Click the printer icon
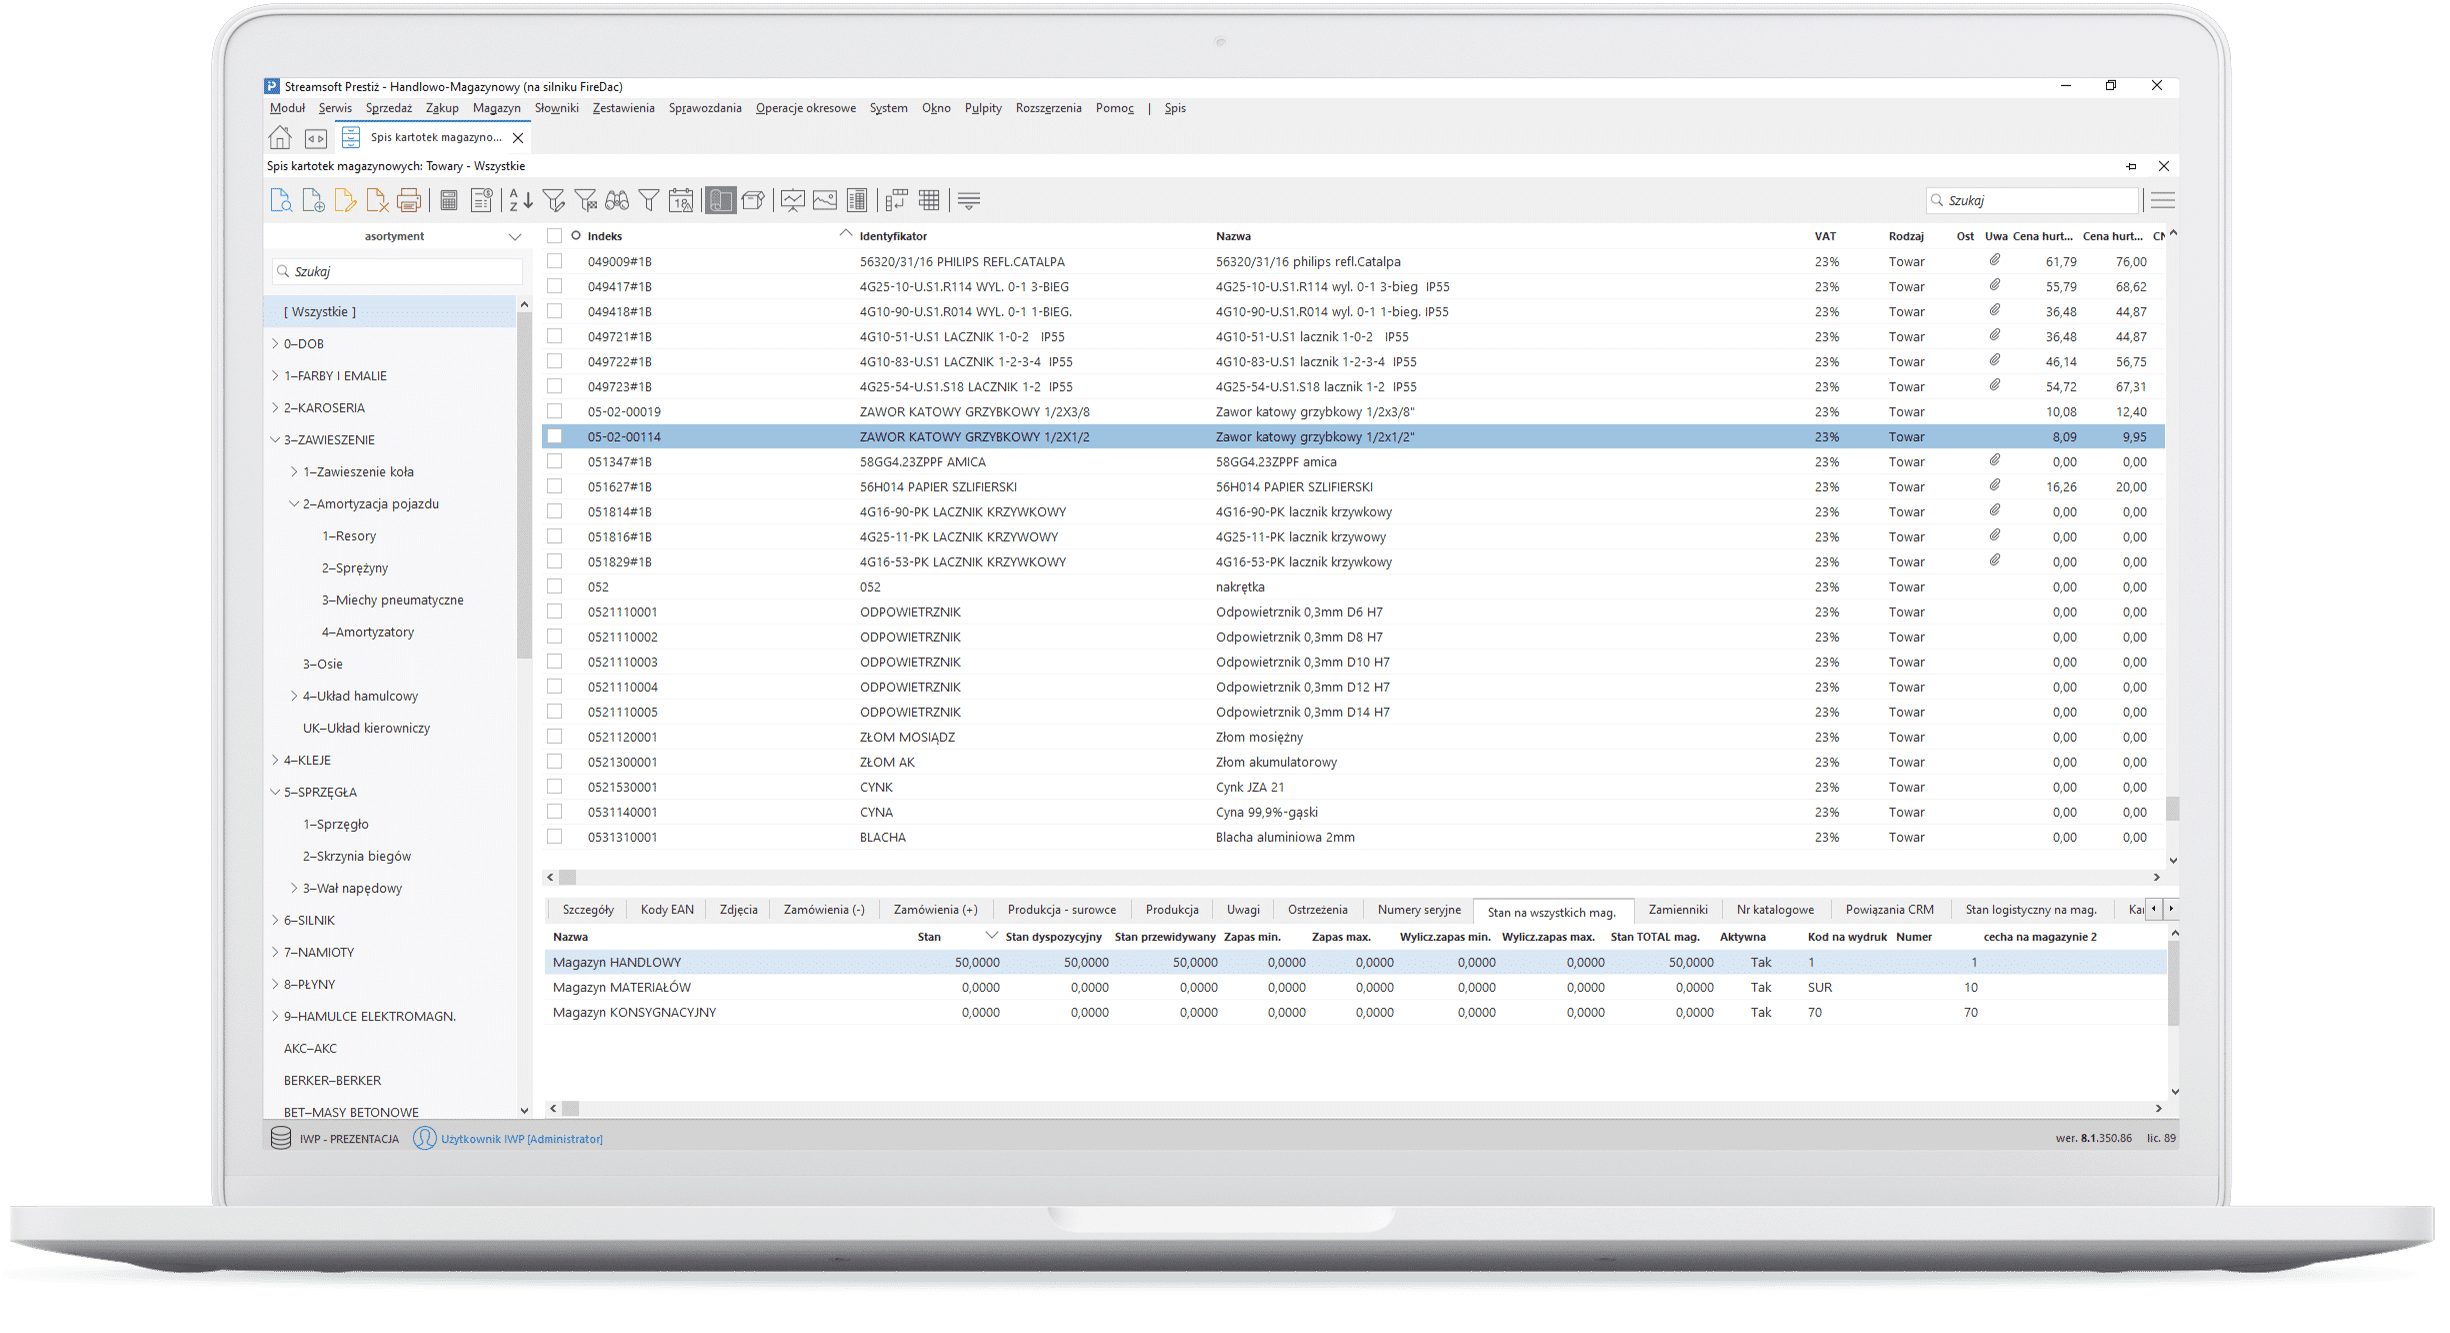The width and height of the screenshot is (2450, 1333). point(409,200)
